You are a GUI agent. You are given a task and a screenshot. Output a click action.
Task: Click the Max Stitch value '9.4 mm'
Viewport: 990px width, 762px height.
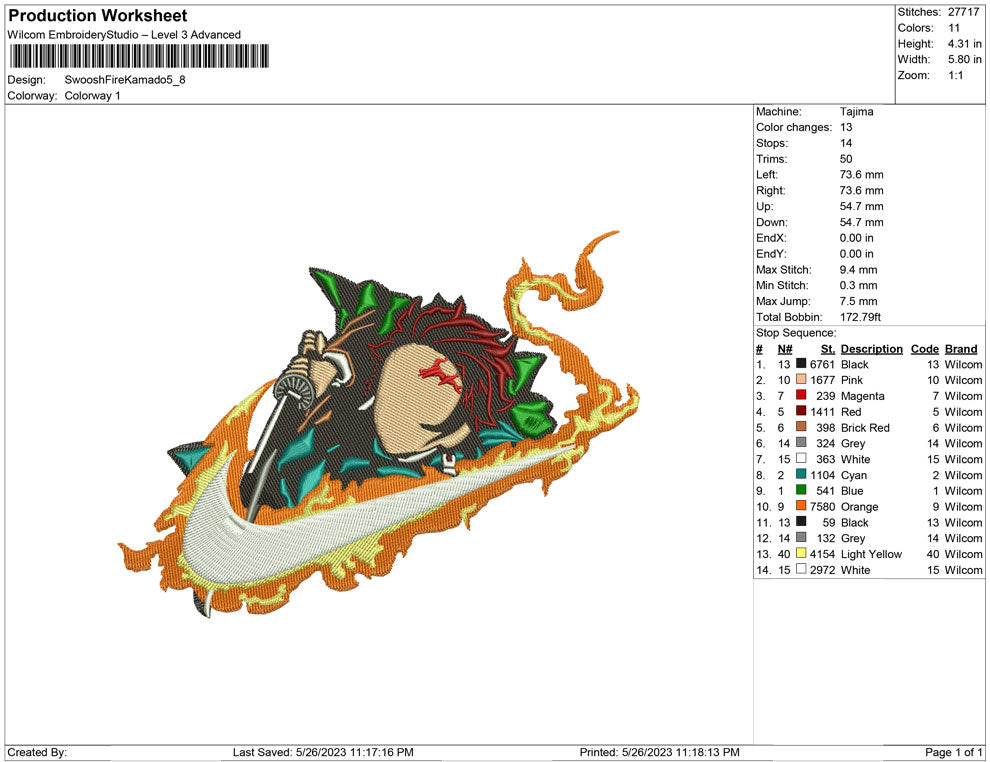[x=858, y=270]
